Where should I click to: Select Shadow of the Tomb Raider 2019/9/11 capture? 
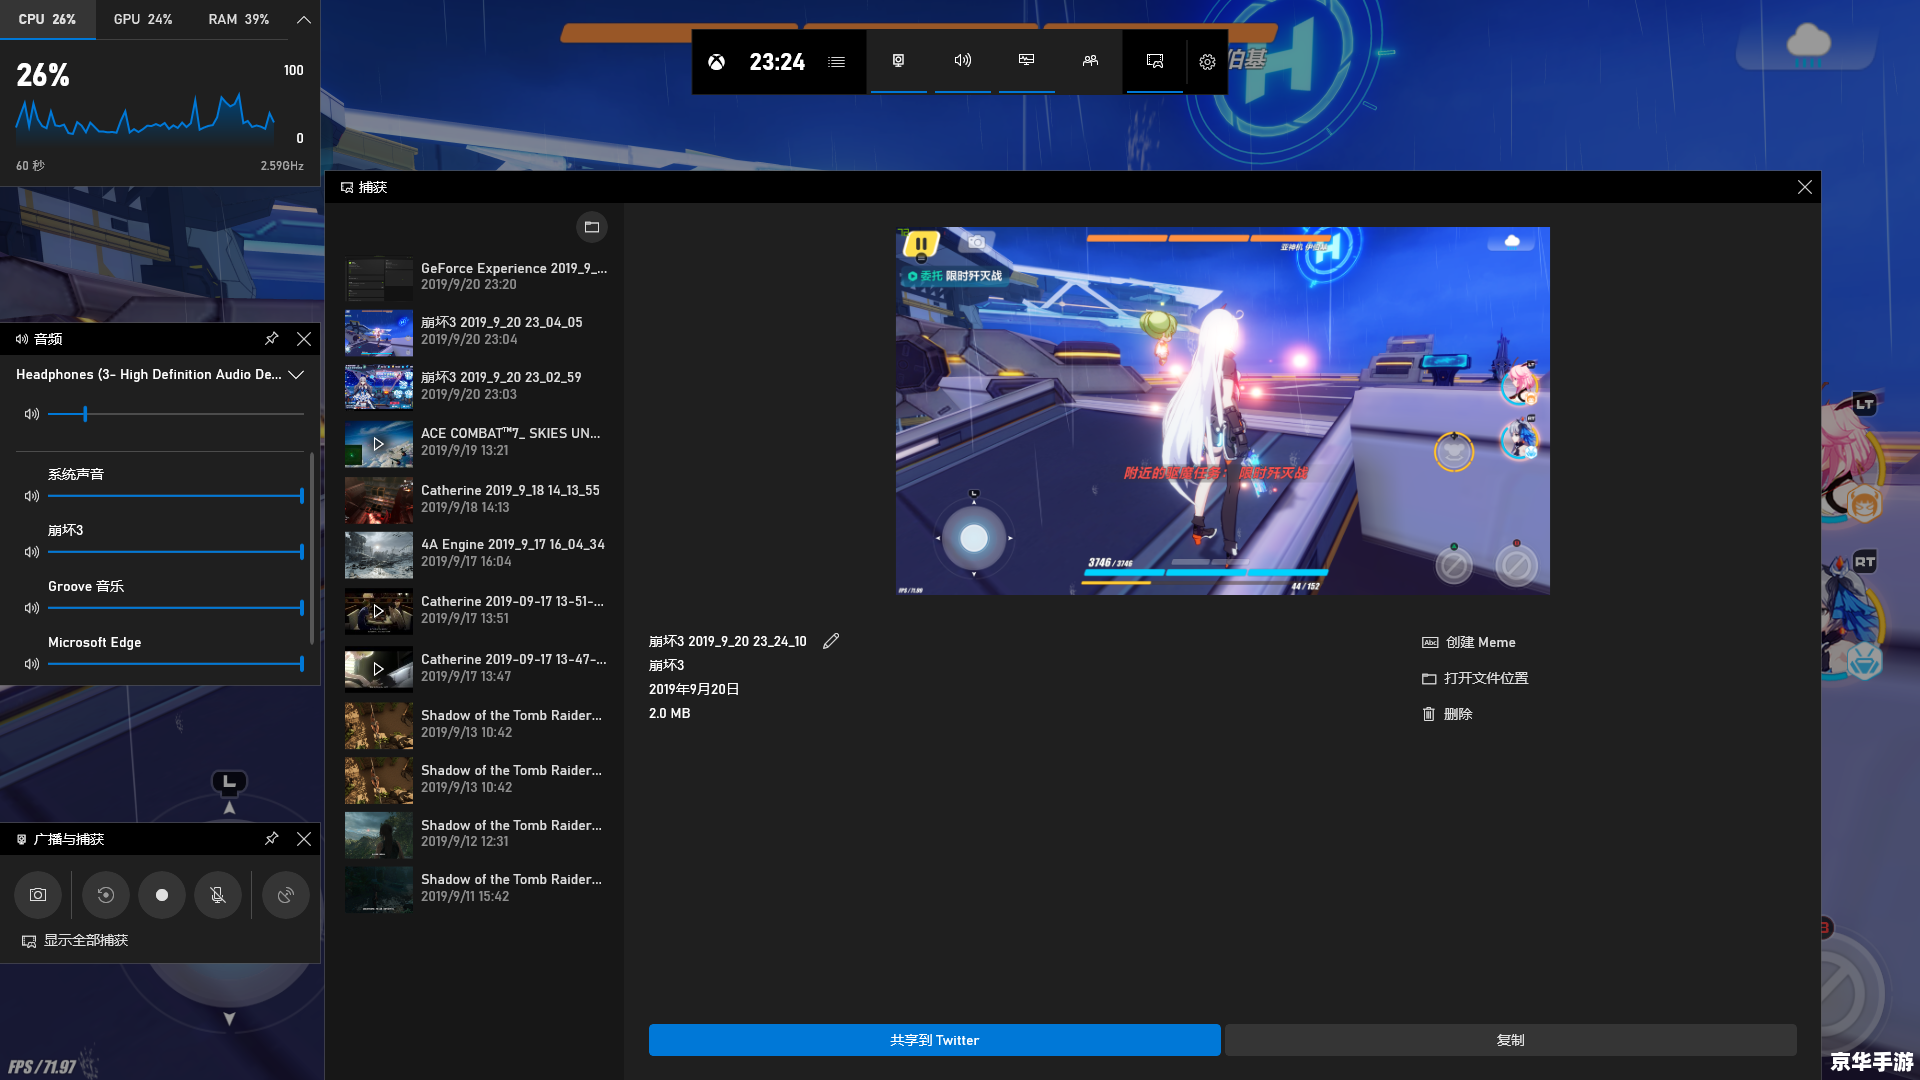click(x=477, y=889)
